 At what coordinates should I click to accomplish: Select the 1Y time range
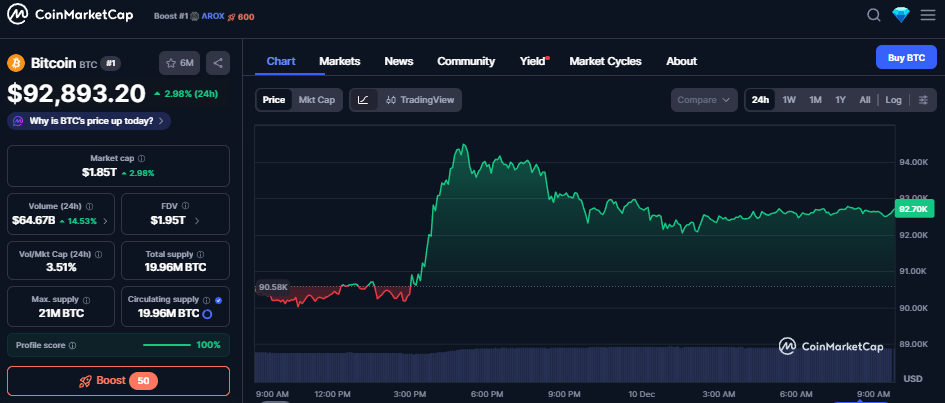coord(840,100)
